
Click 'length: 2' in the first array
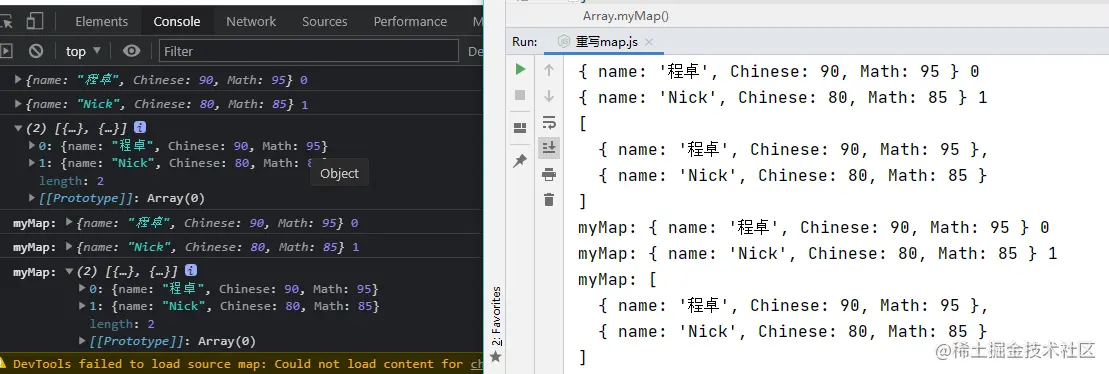[x=71, y=181]
